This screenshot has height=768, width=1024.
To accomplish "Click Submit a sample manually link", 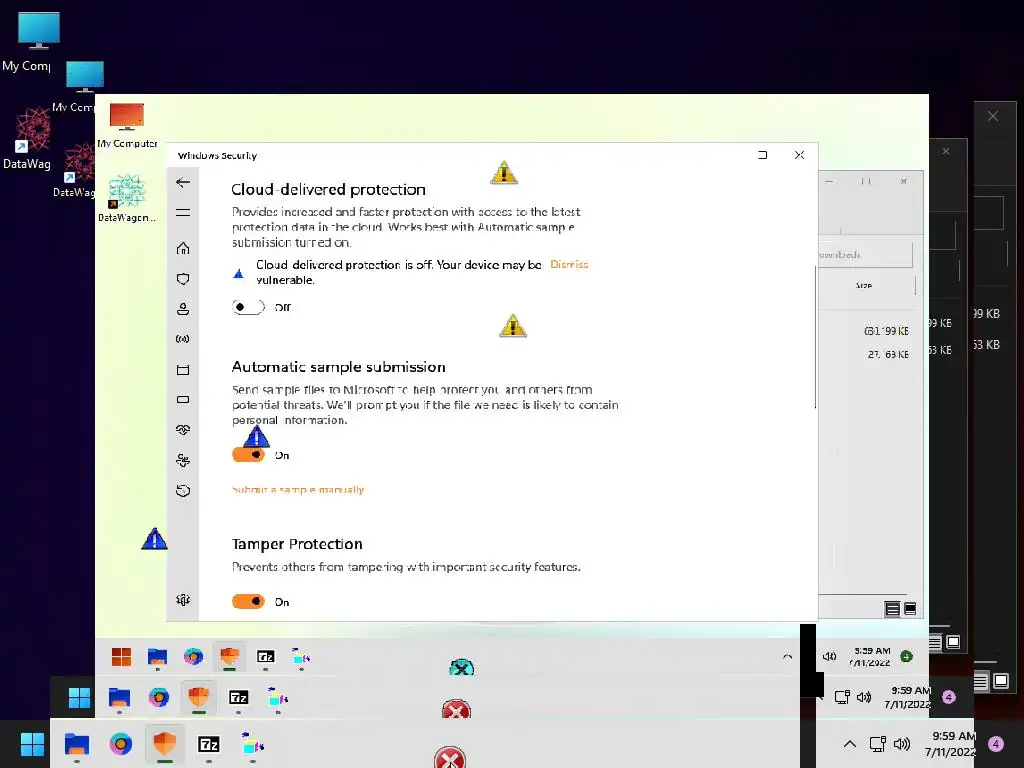I will pos(298,490).
